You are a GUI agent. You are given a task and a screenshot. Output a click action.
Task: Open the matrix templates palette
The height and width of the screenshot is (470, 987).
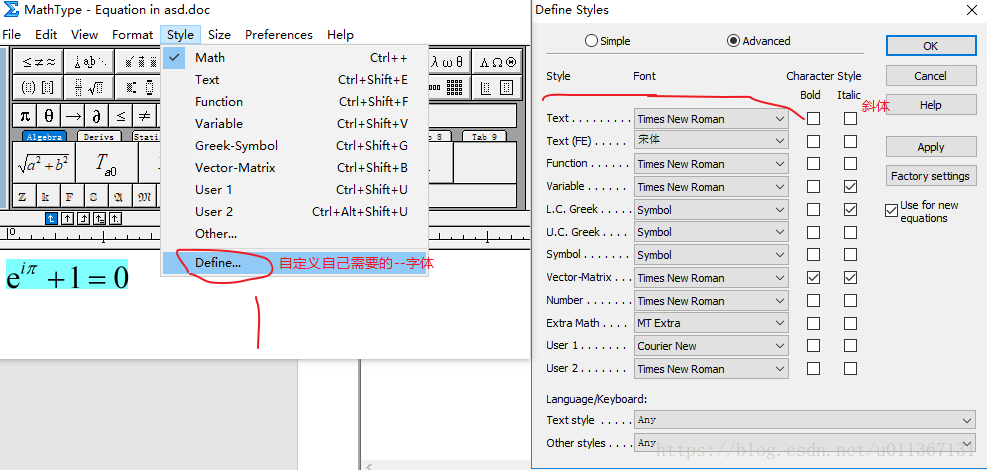448,87
